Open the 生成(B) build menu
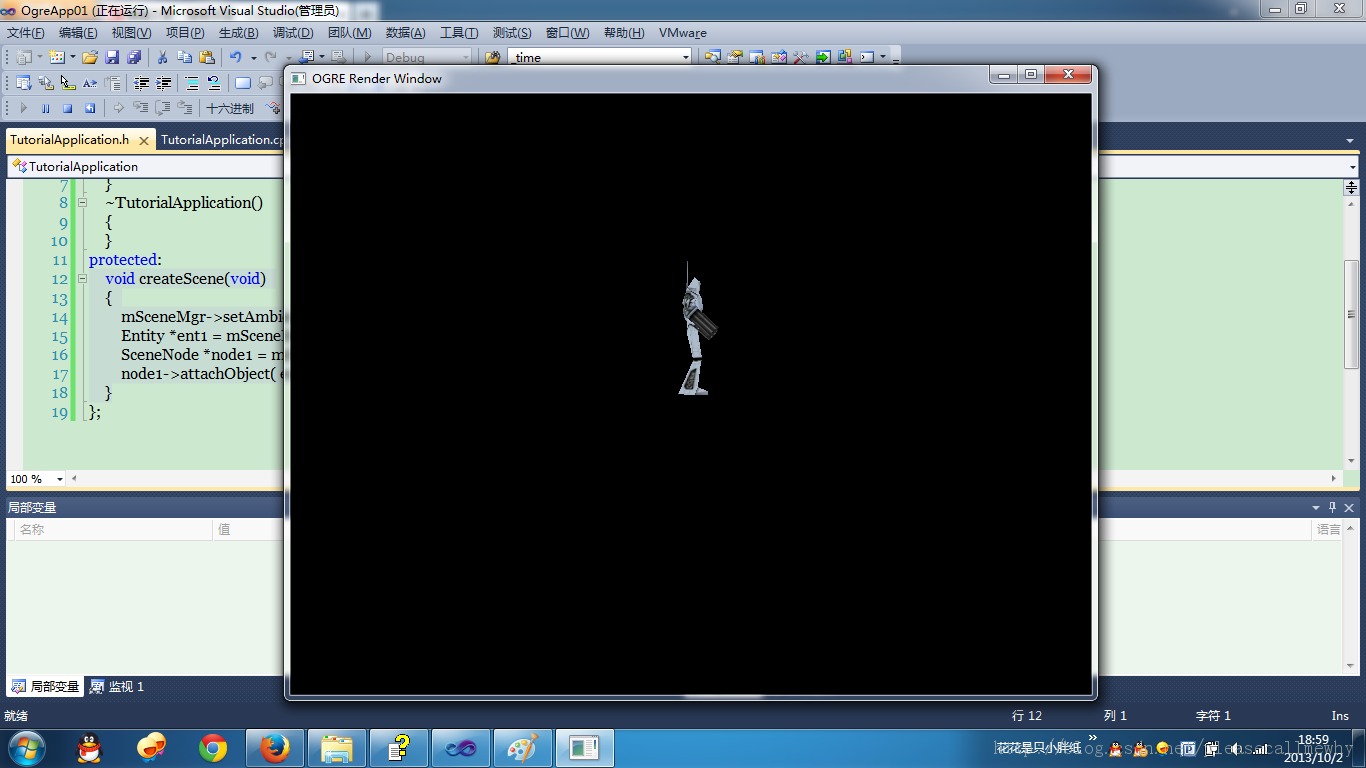Screen dimensions: 1366x768 pos(238,33)
